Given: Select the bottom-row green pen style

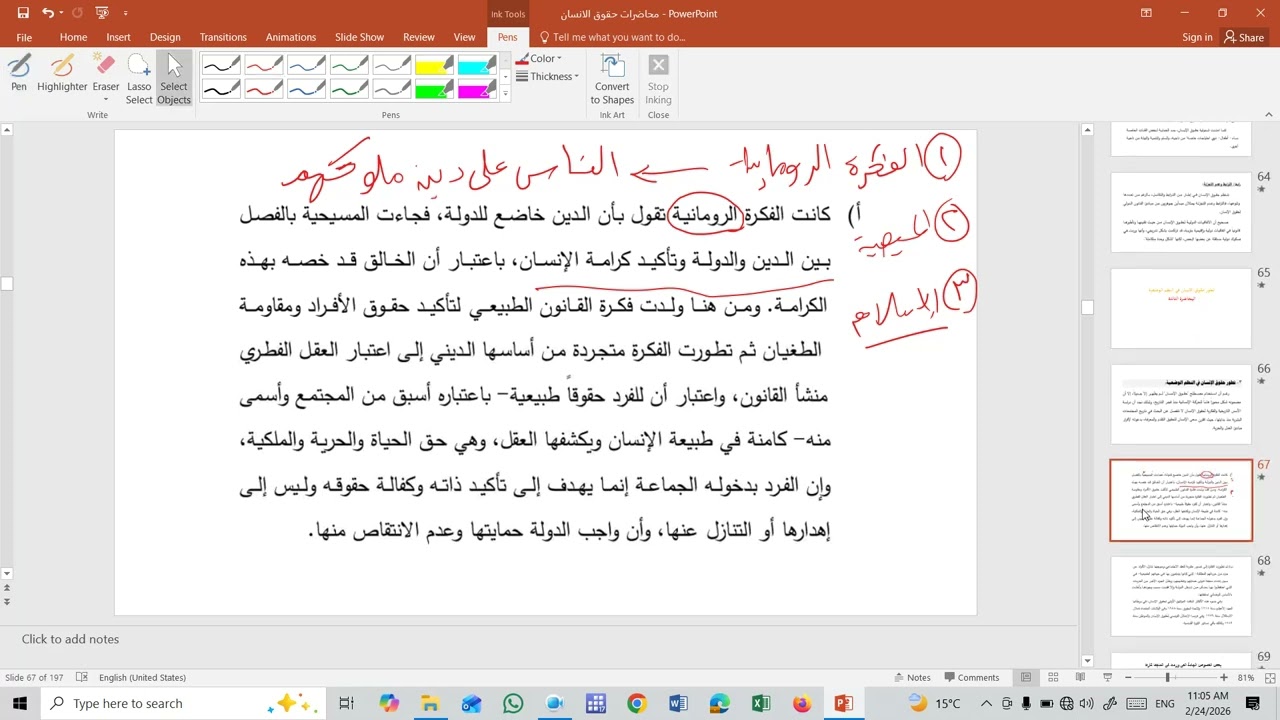Looking at the screenshot, I should pyautogui.click(x=350, y=88).
